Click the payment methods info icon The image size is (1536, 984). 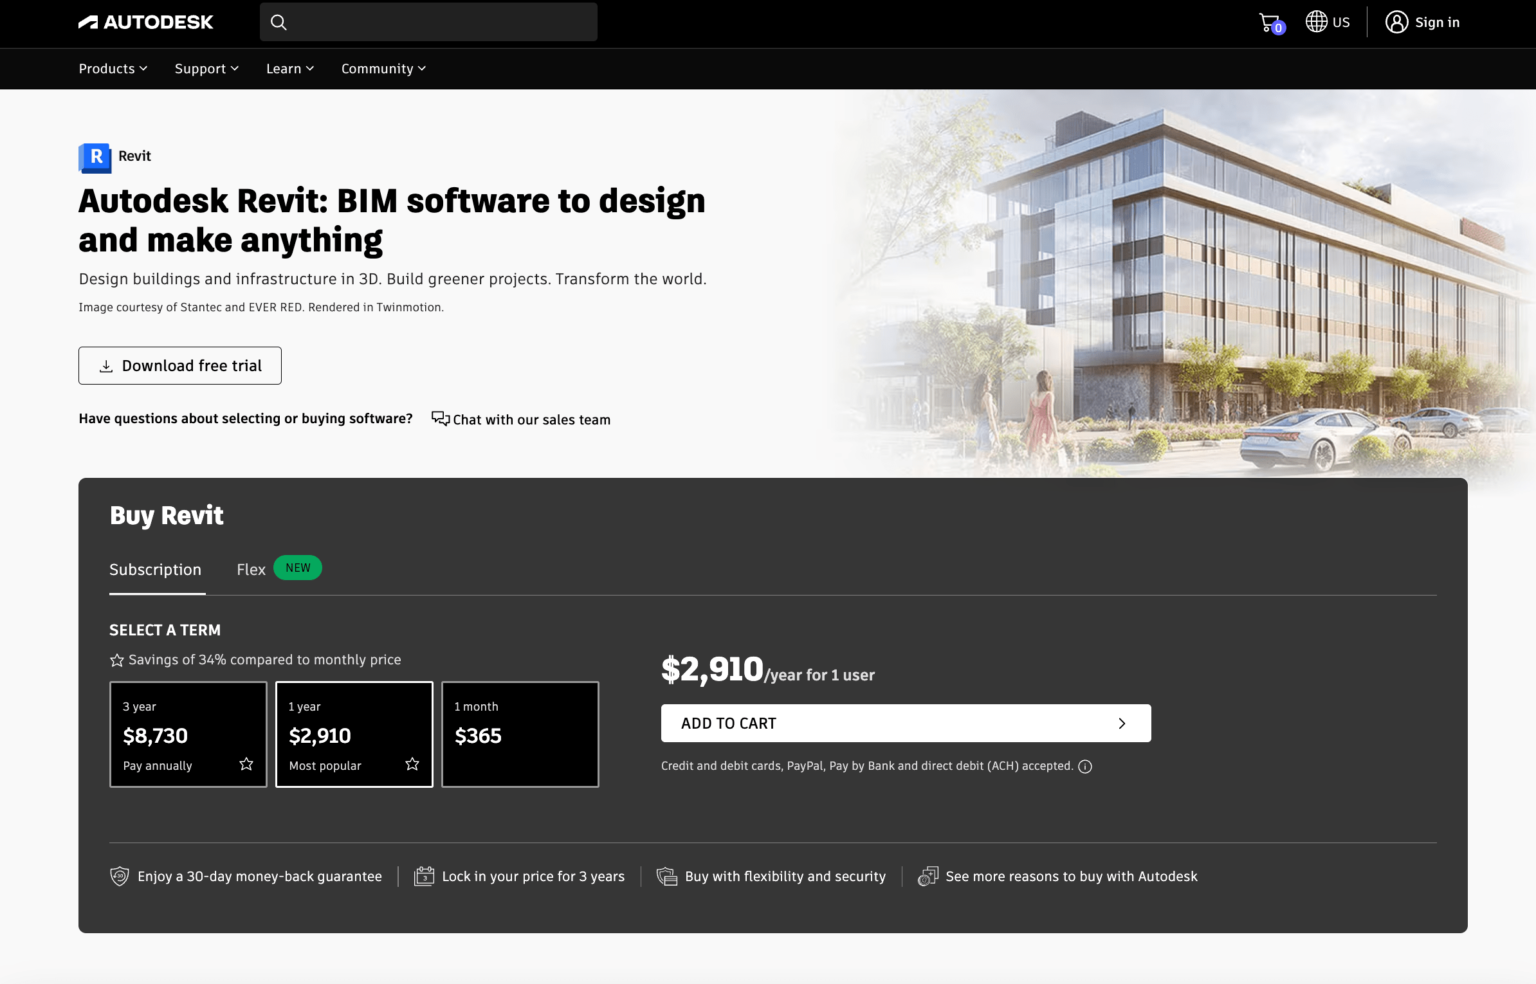pos(1085,766)
